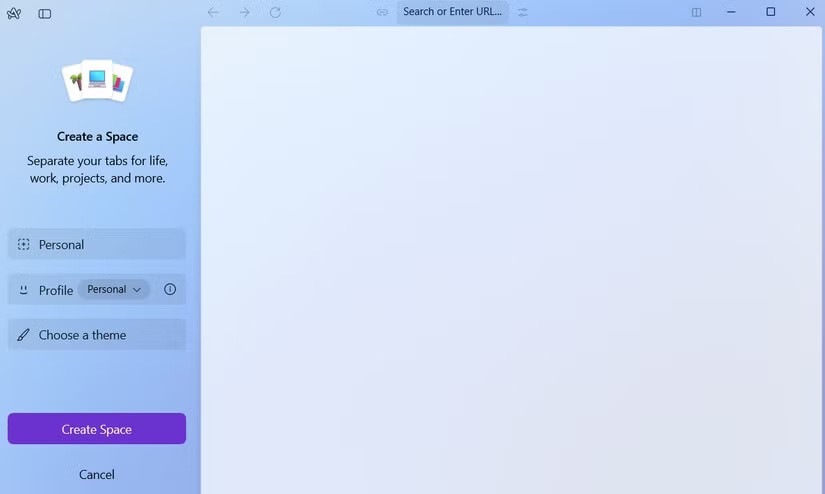Cancel the space creation
The width and height of the screenshot is (825, 494).
[x=97, y=474]
